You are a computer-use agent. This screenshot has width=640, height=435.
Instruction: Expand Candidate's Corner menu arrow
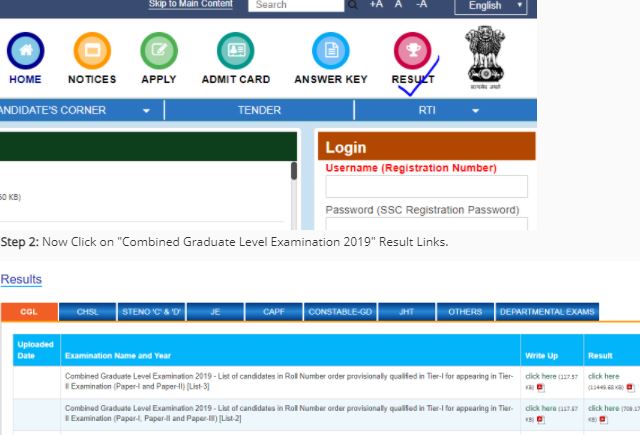(x=146, y=111)
